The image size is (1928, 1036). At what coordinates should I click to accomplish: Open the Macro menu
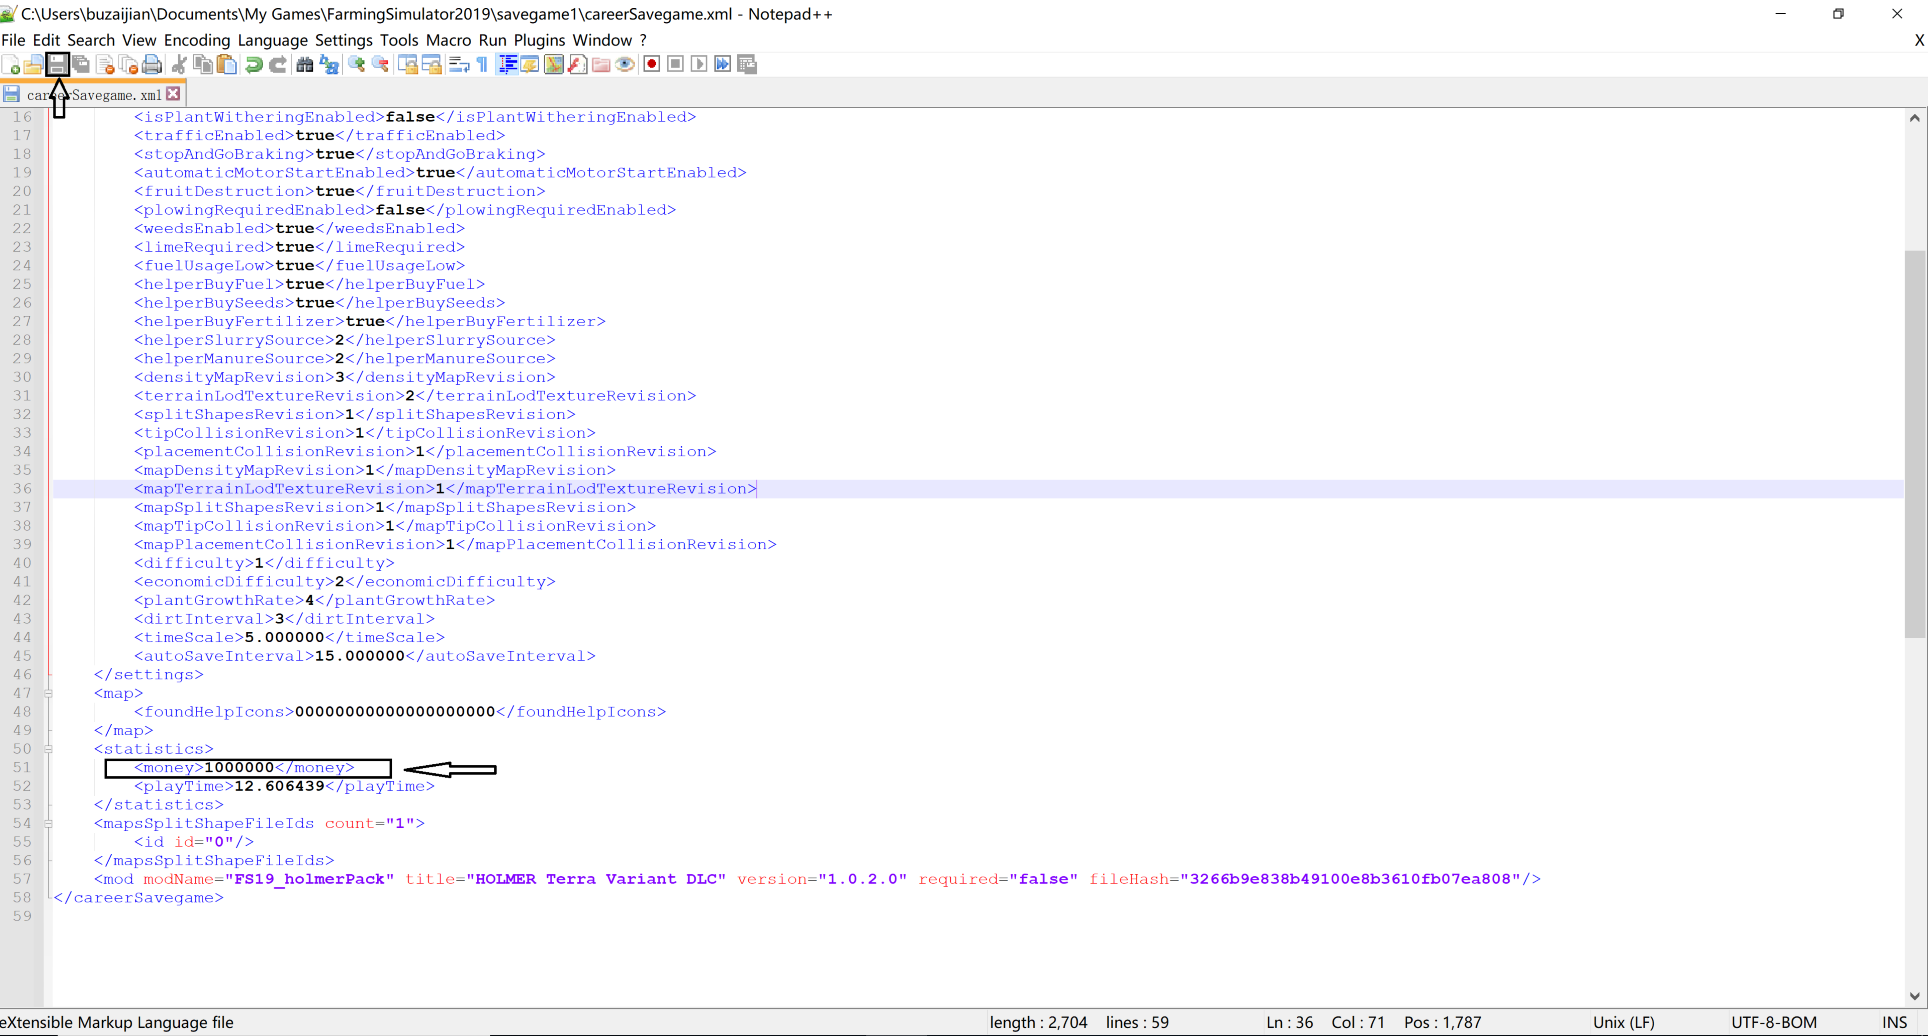448,40
